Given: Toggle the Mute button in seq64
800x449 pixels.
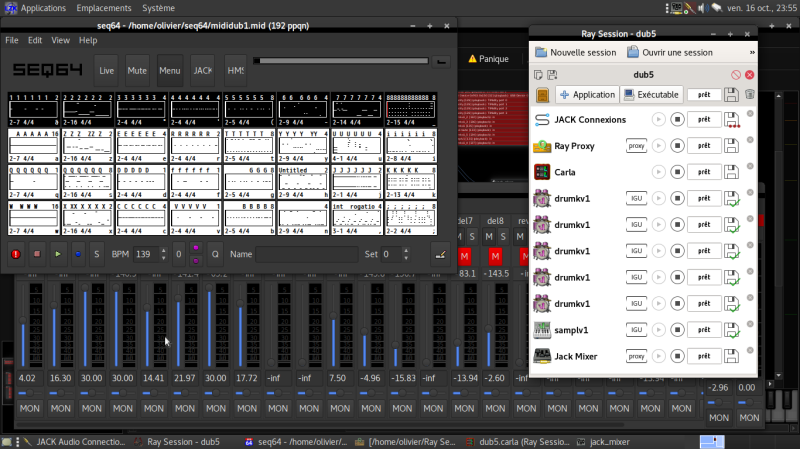Looking at the screenshot, I should (x=137, y=71).
